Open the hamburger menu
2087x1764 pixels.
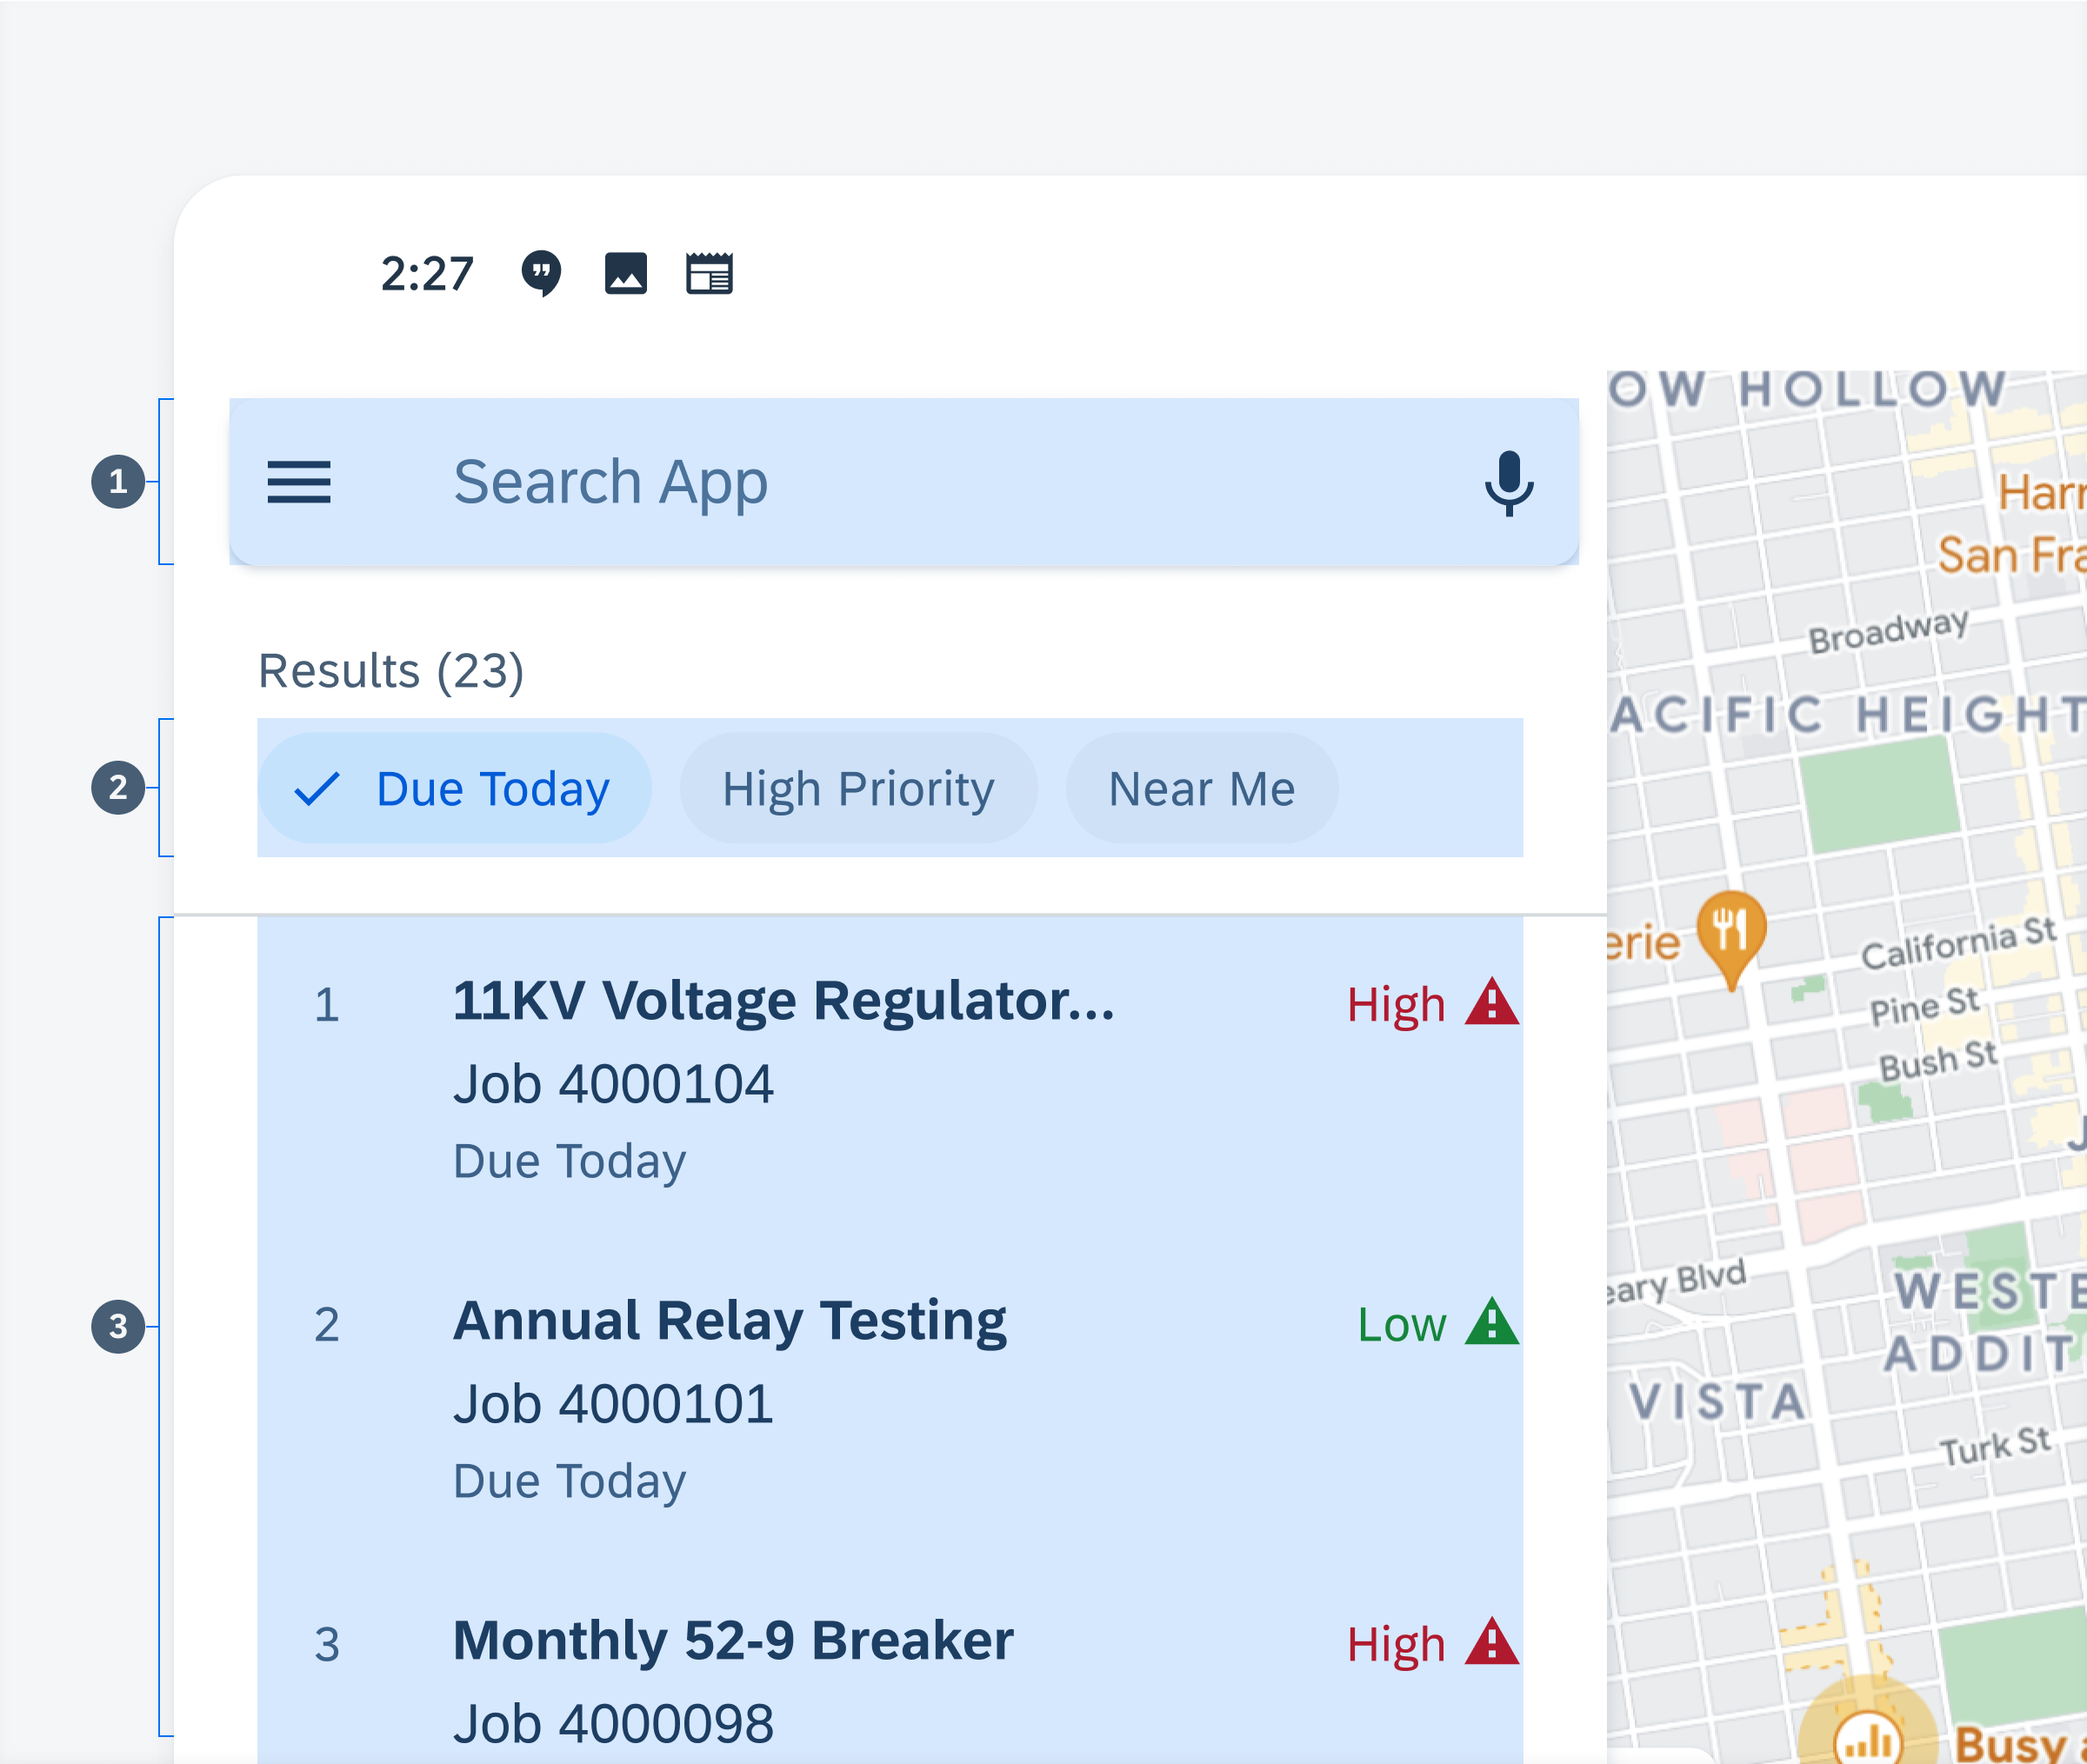299,482
